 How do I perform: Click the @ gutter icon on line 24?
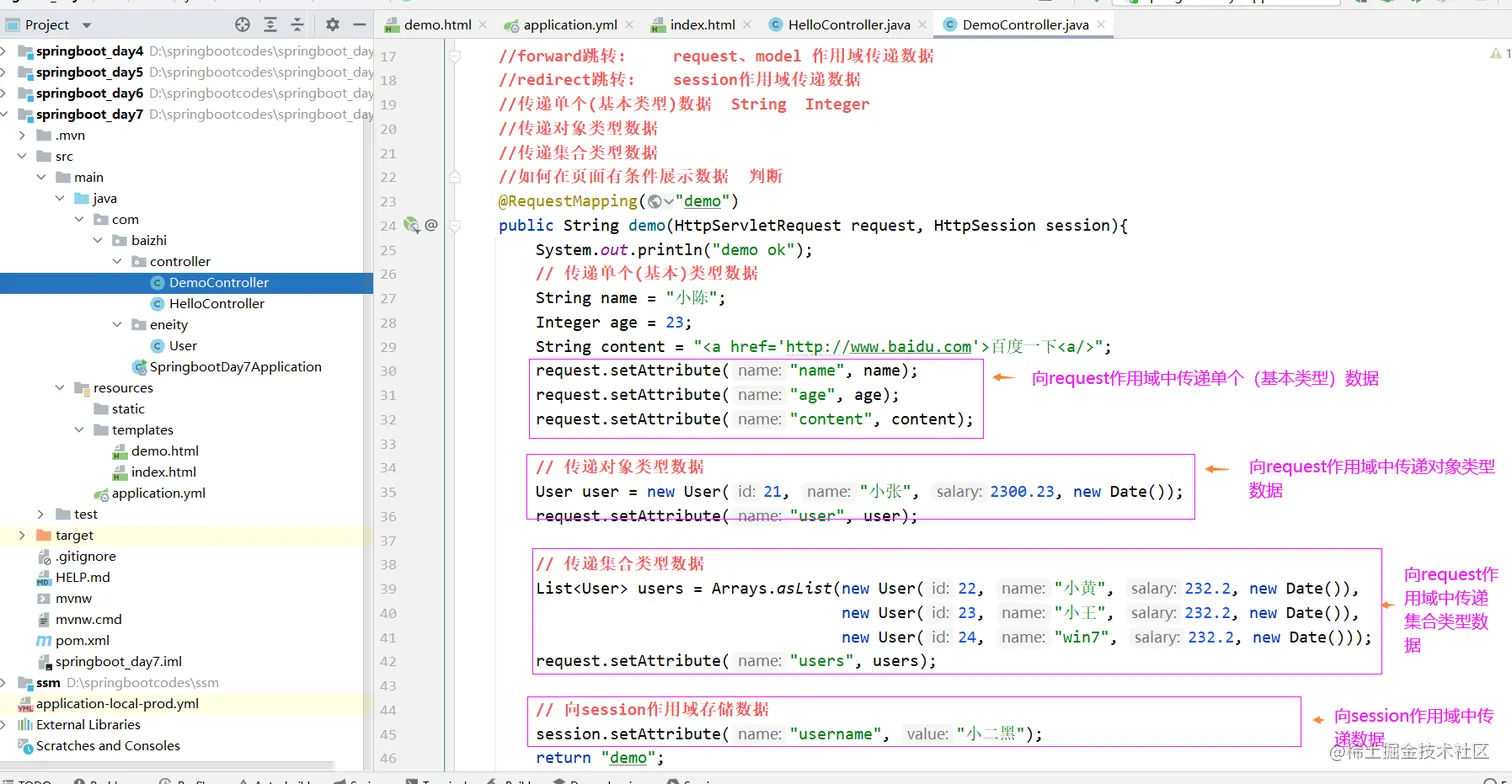click(431, 225)
